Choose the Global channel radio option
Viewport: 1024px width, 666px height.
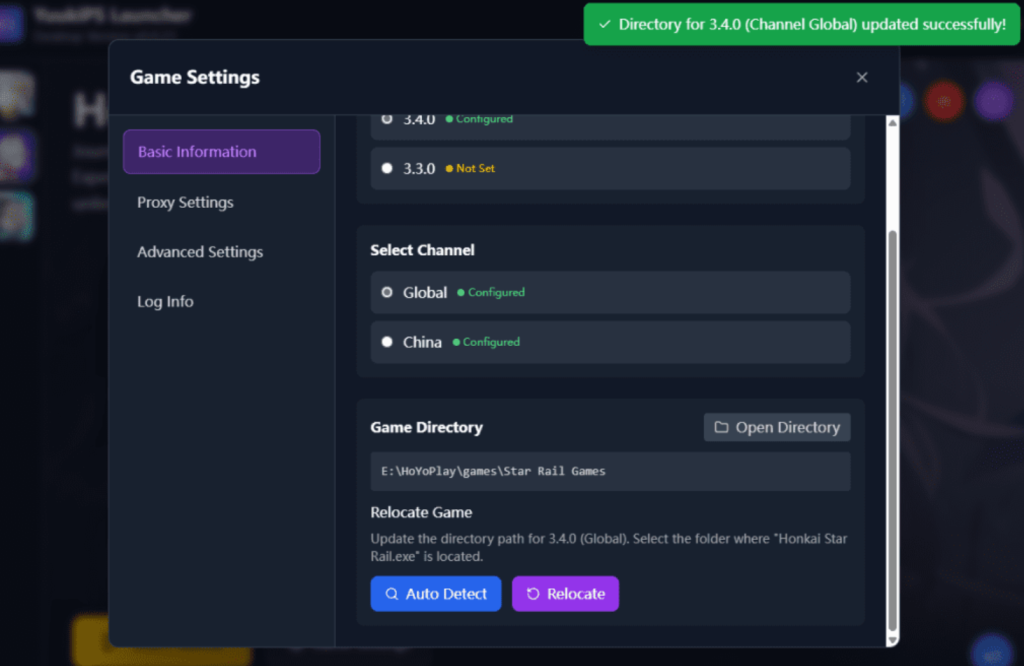click(387, 293)
